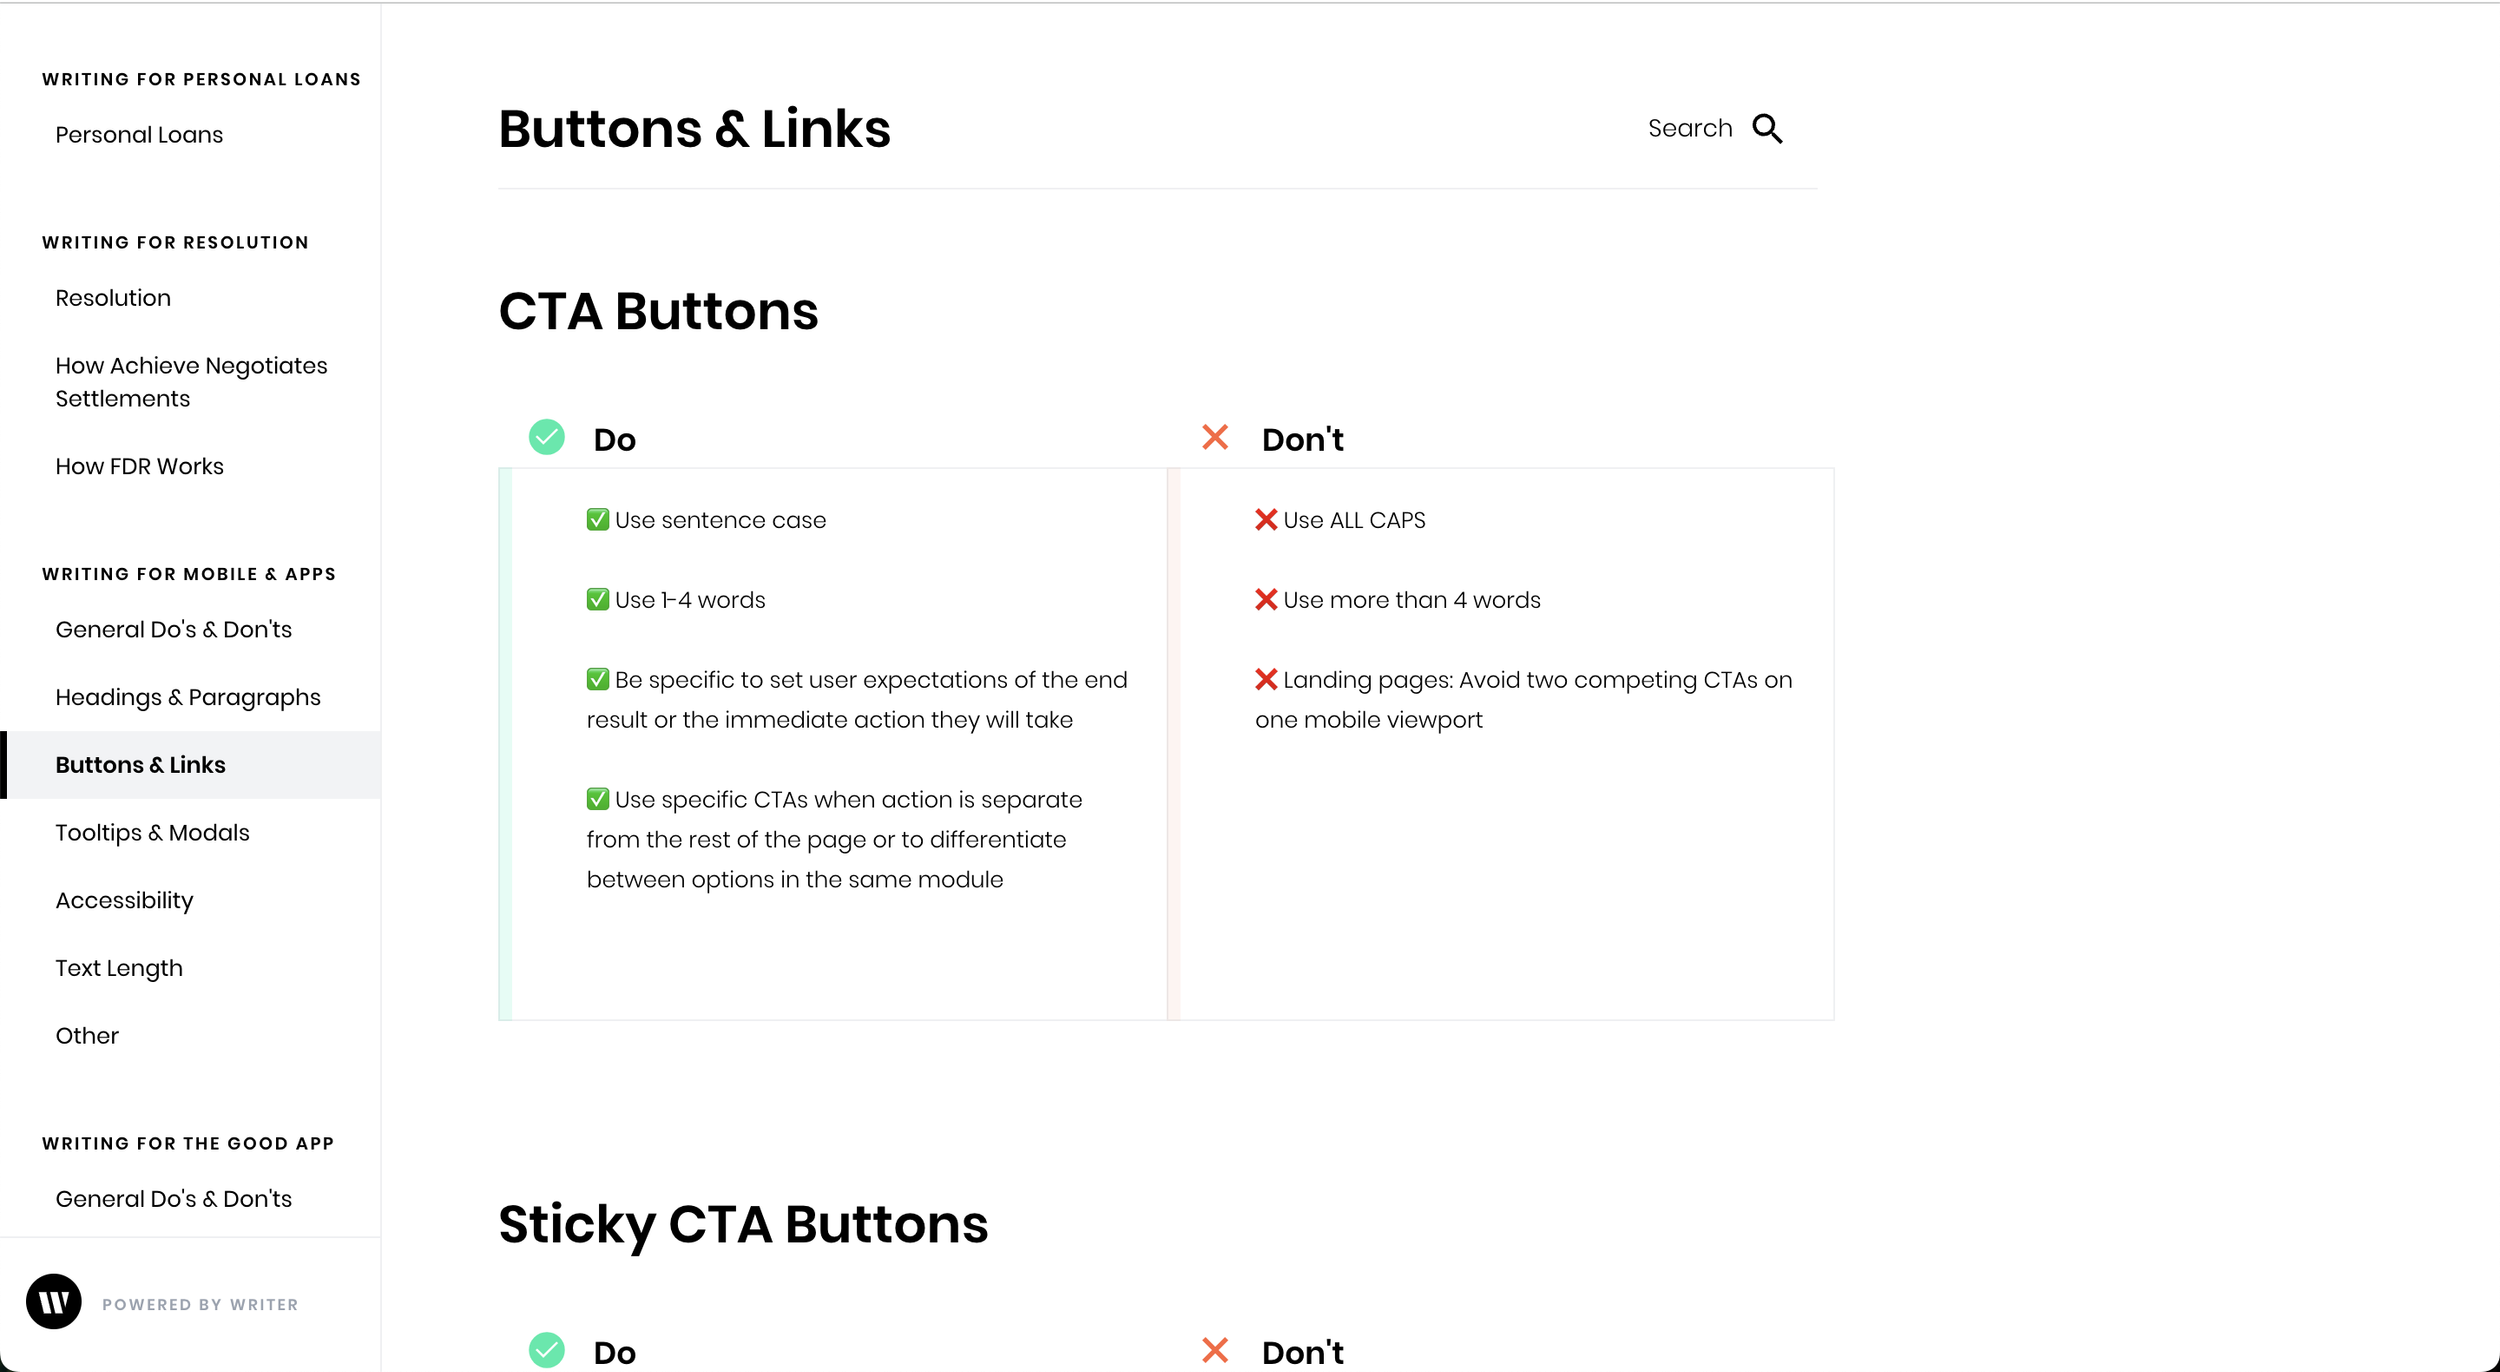Click the check emoji beside 'Use specific CTAs'
Screen dimensions: 2500x1372
(x=598, y=800)
